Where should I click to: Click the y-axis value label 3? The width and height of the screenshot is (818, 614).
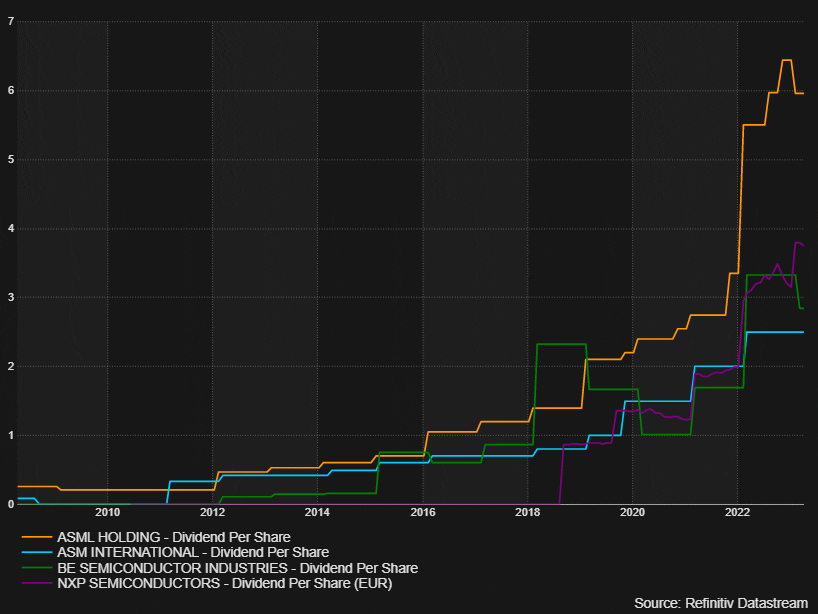pos(11,297)
